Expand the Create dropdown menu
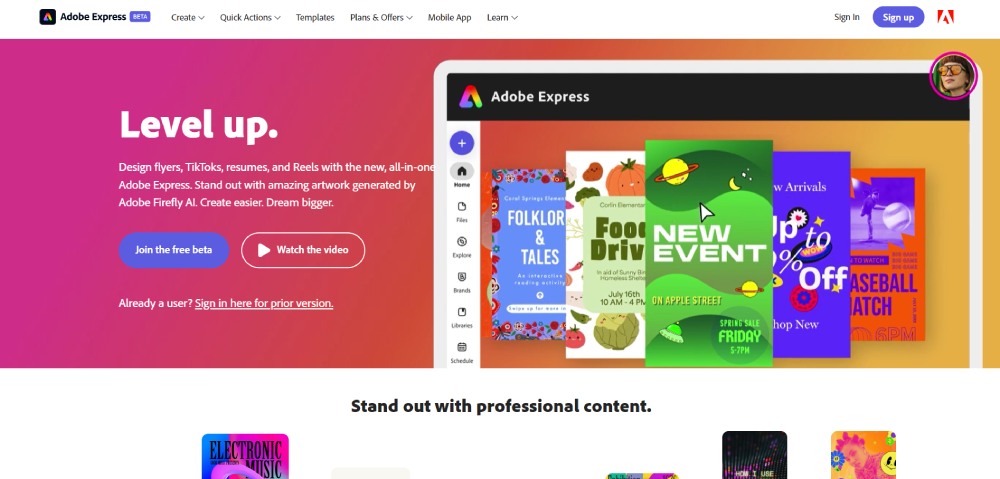This screenshot has height=479, width=1000. [x=188, y=18]
